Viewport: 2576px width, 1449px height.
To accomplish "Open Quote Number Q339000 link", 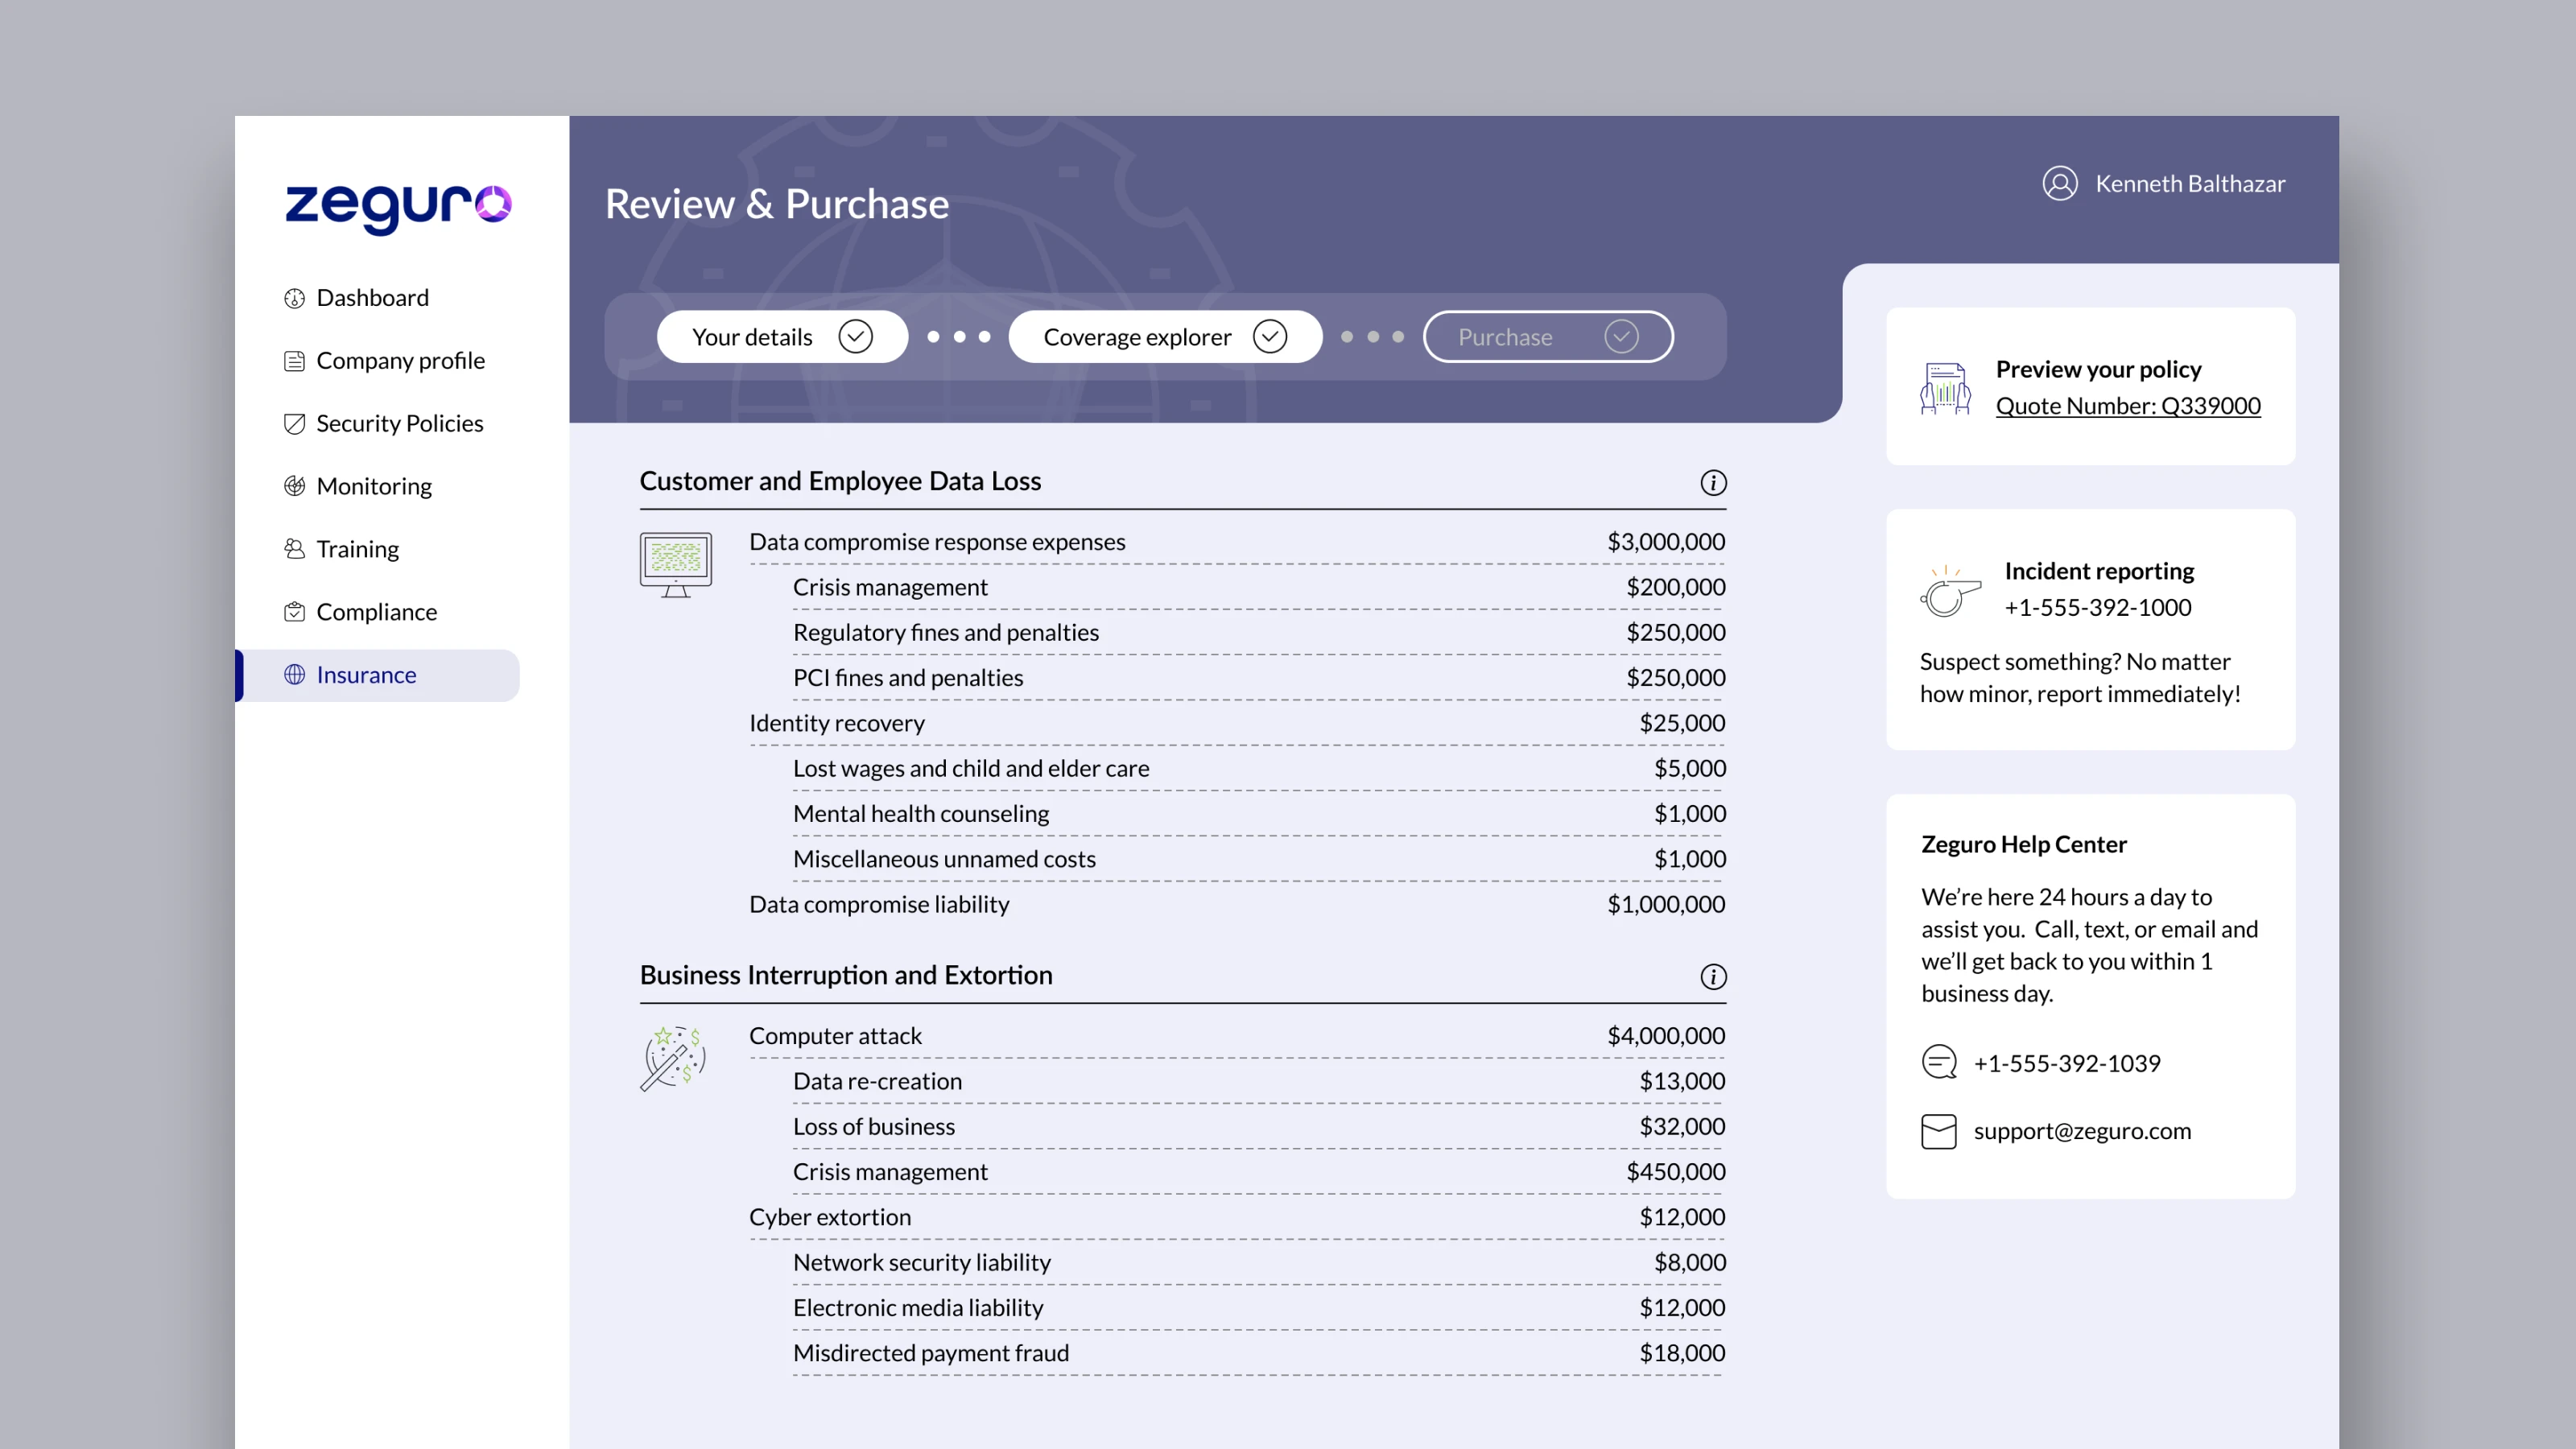I will tap(2127, 406).
